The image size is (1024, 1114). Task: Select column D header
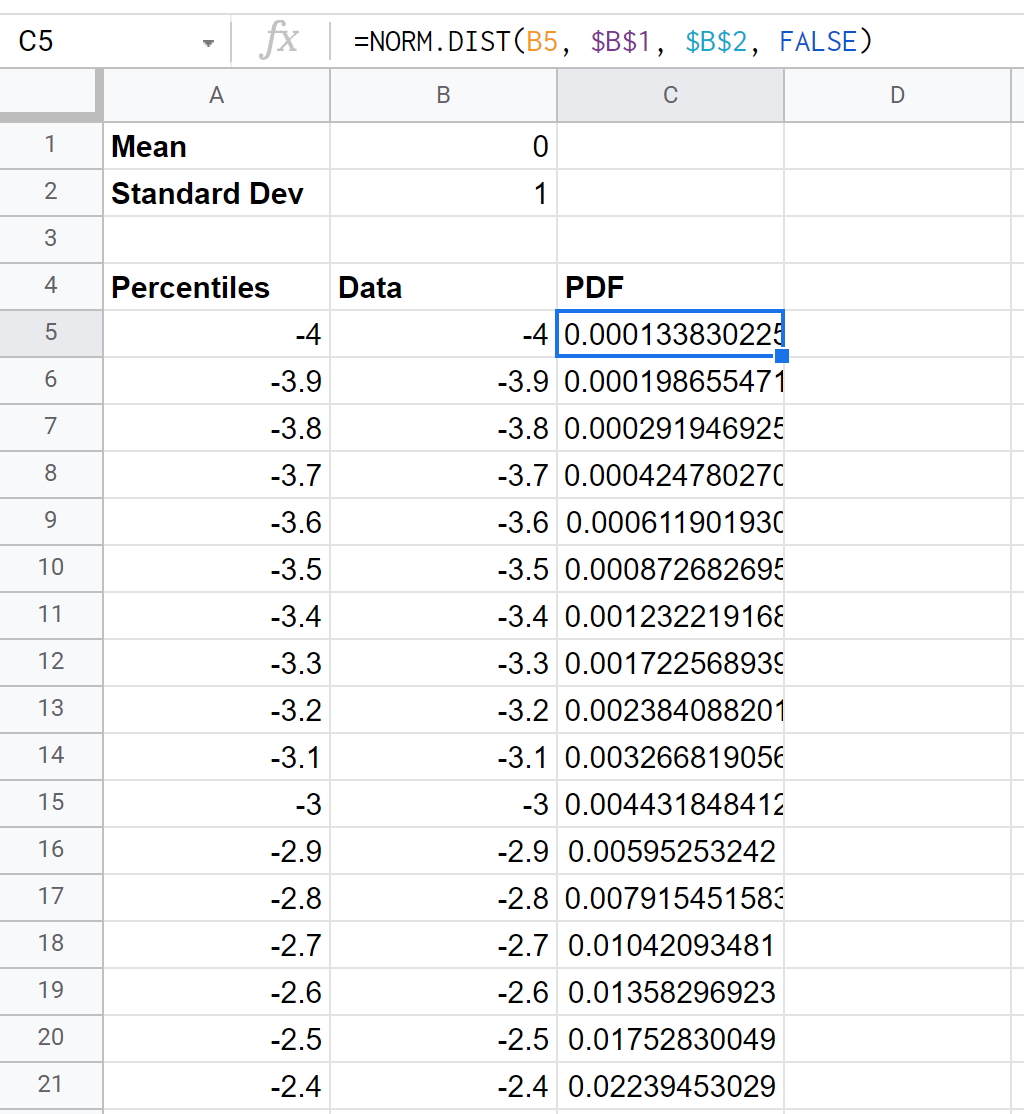(897, 95)
